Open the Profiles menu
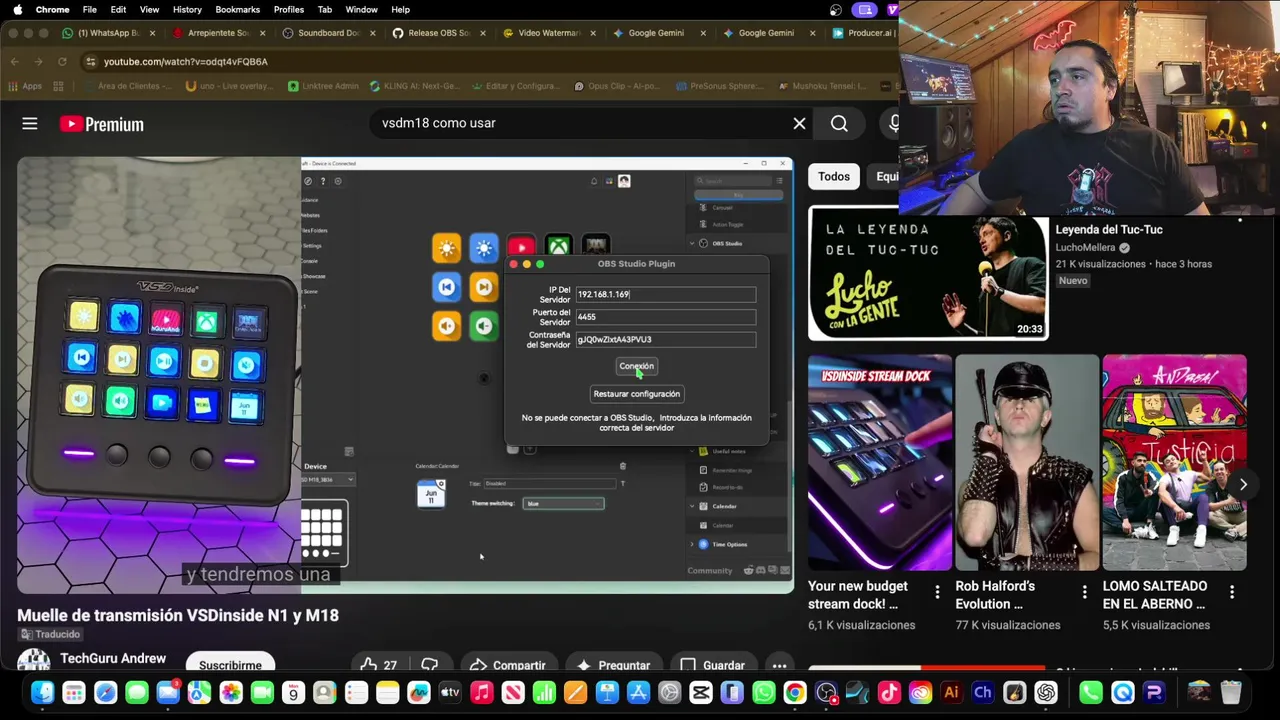Screen dimensions: 1280x720 289,9
